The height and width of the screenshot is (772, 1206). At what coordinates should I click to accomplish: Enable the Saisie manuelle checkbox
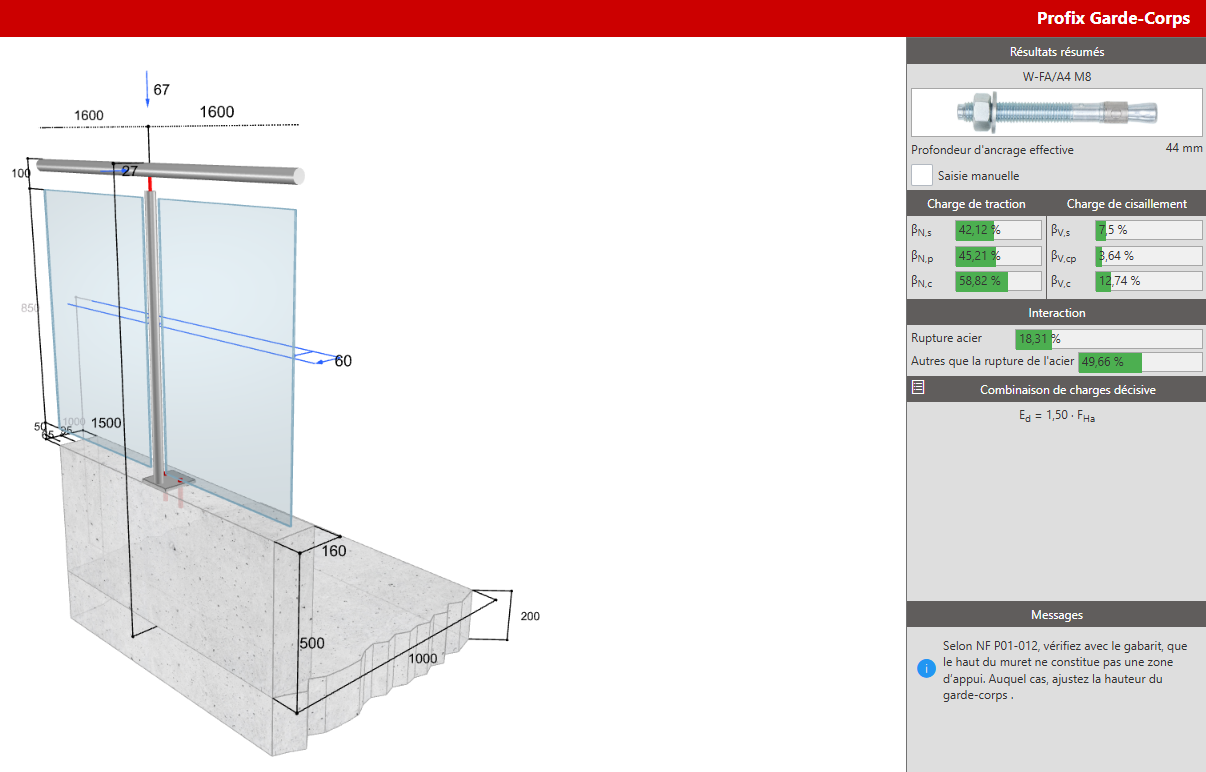(922, 175)
